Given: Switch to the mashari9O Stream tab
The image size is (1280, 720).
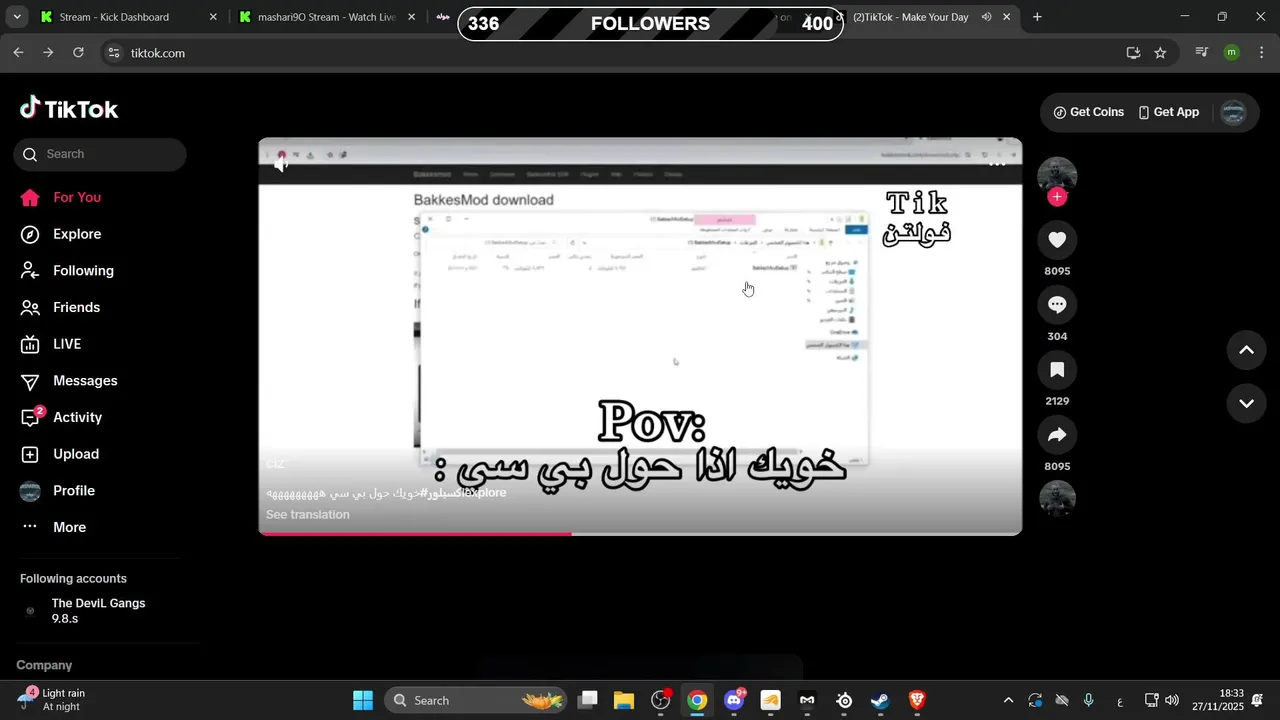Looking at the screenshot, I should pos(326,17).
